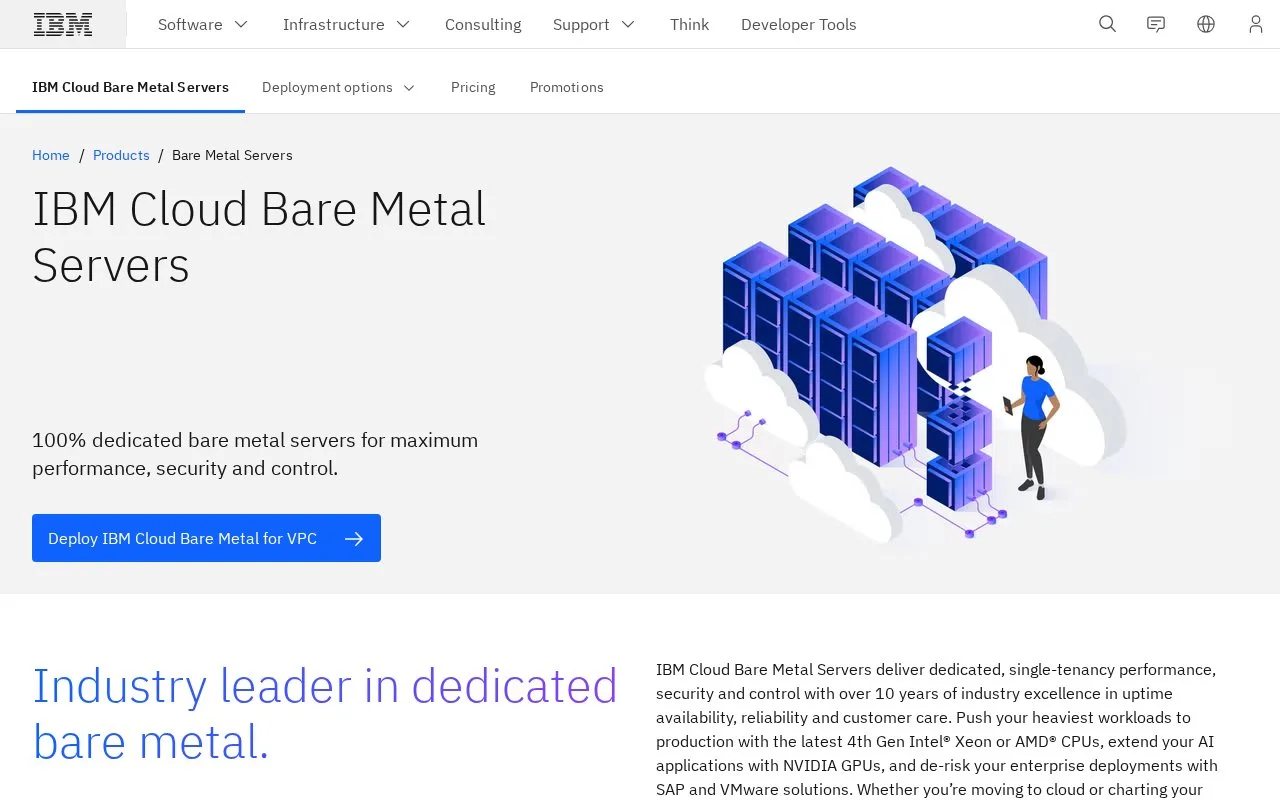
Task: Click Deploy IBM Cloud Bare Metal for VPC
Action: coord(206,538)
